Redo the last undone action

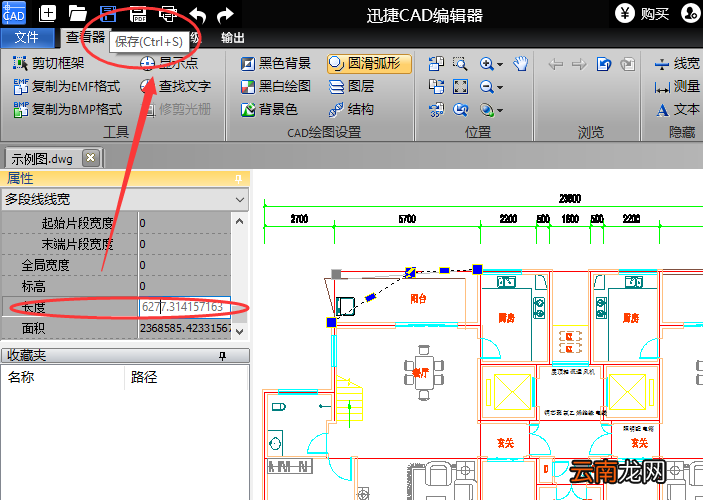[225, 15]
